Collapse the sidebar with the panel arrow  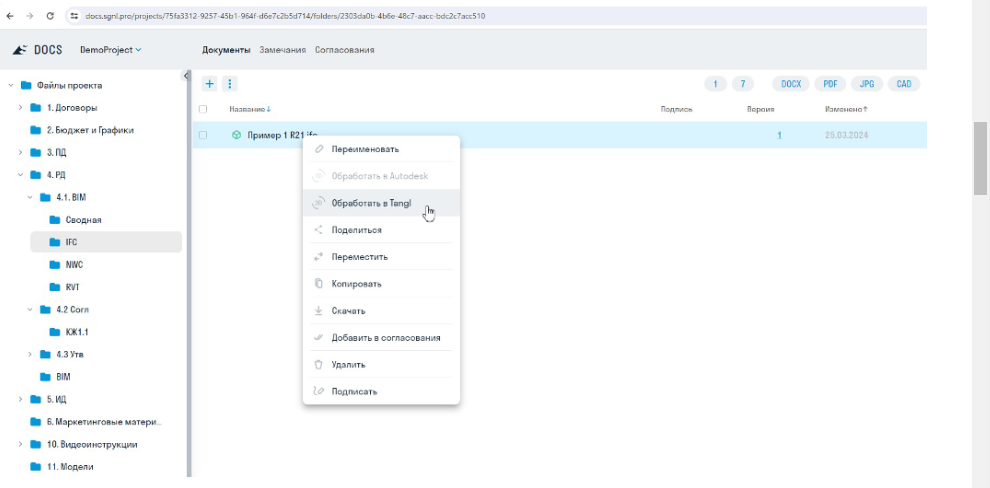[186, 76]
